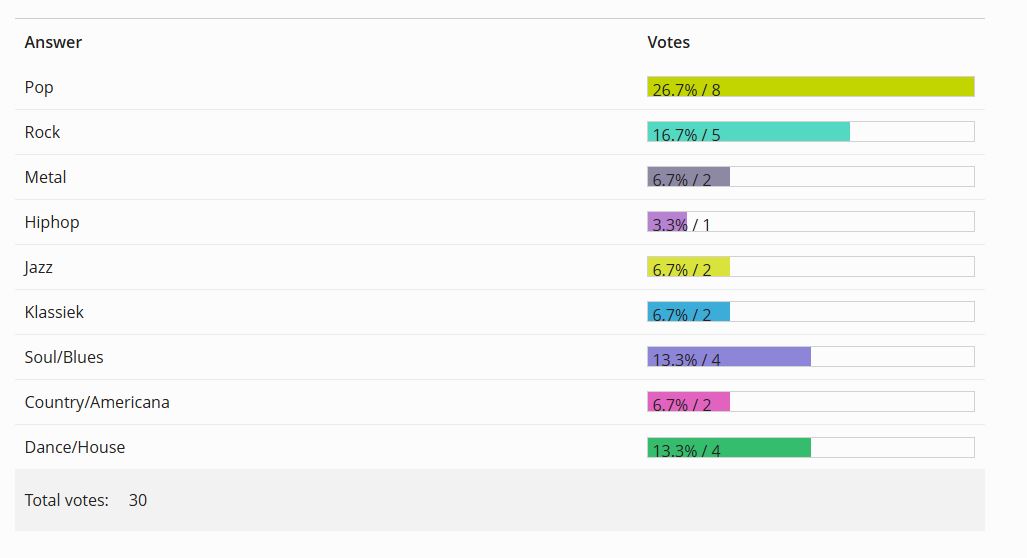Click the Total votes count text

(x=138, y=500)
